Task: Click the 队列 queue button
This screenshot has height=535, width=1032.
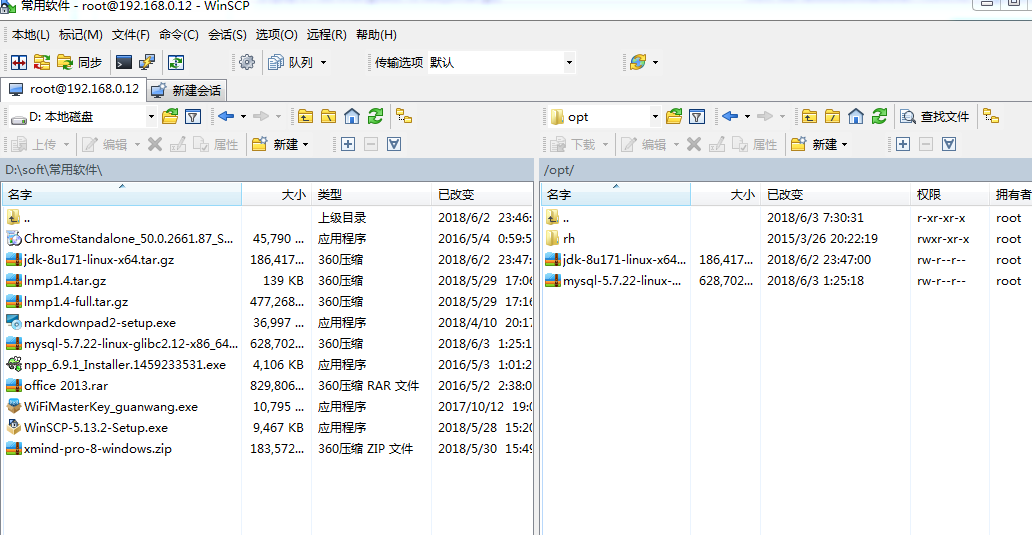Action: (290, 63)
